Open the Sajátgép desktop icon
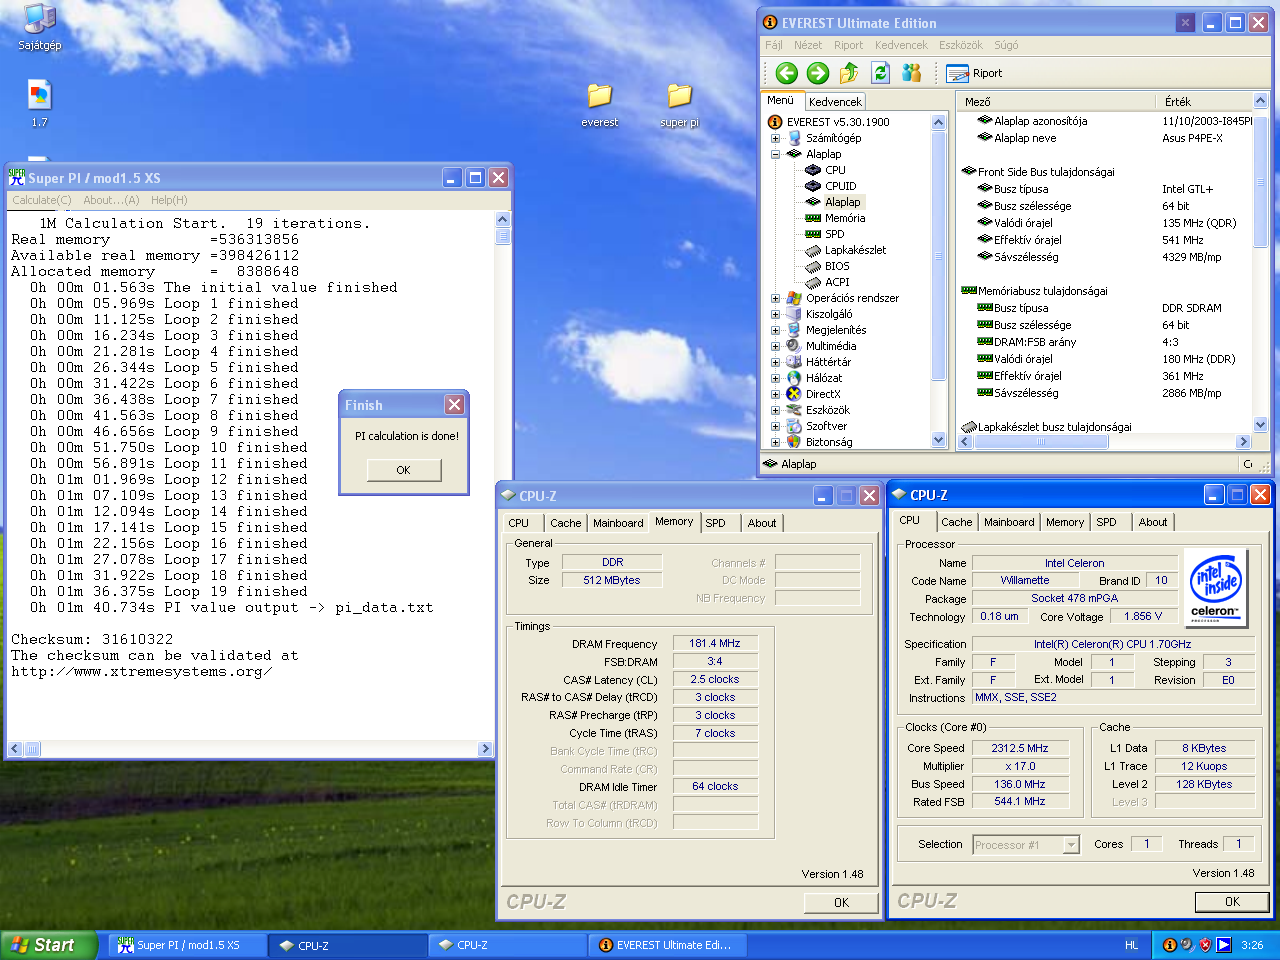The height and width of the screenshot is (960, 1280). coord(39,27)
